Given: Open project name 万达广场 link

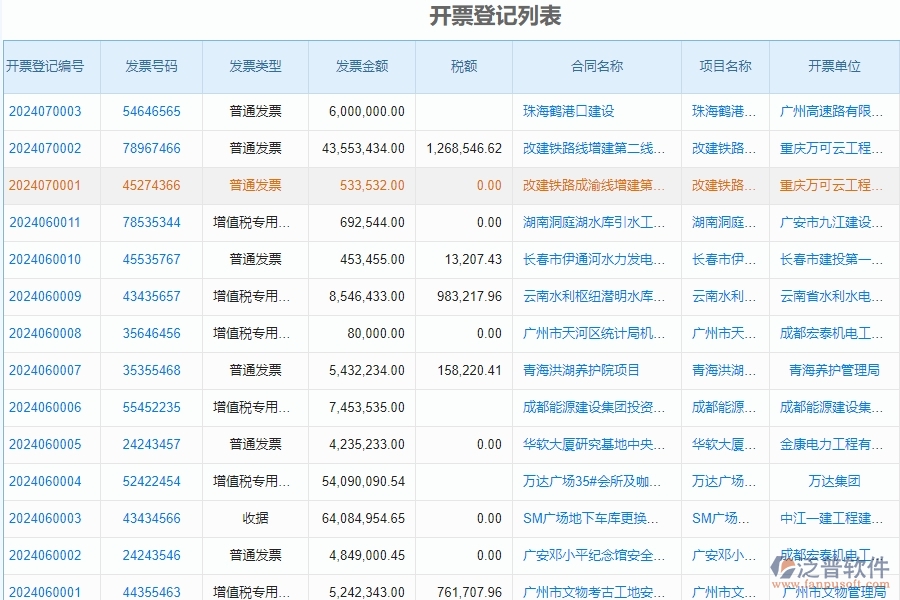Looking at the screenshot, I should click(x=722, y=481).
